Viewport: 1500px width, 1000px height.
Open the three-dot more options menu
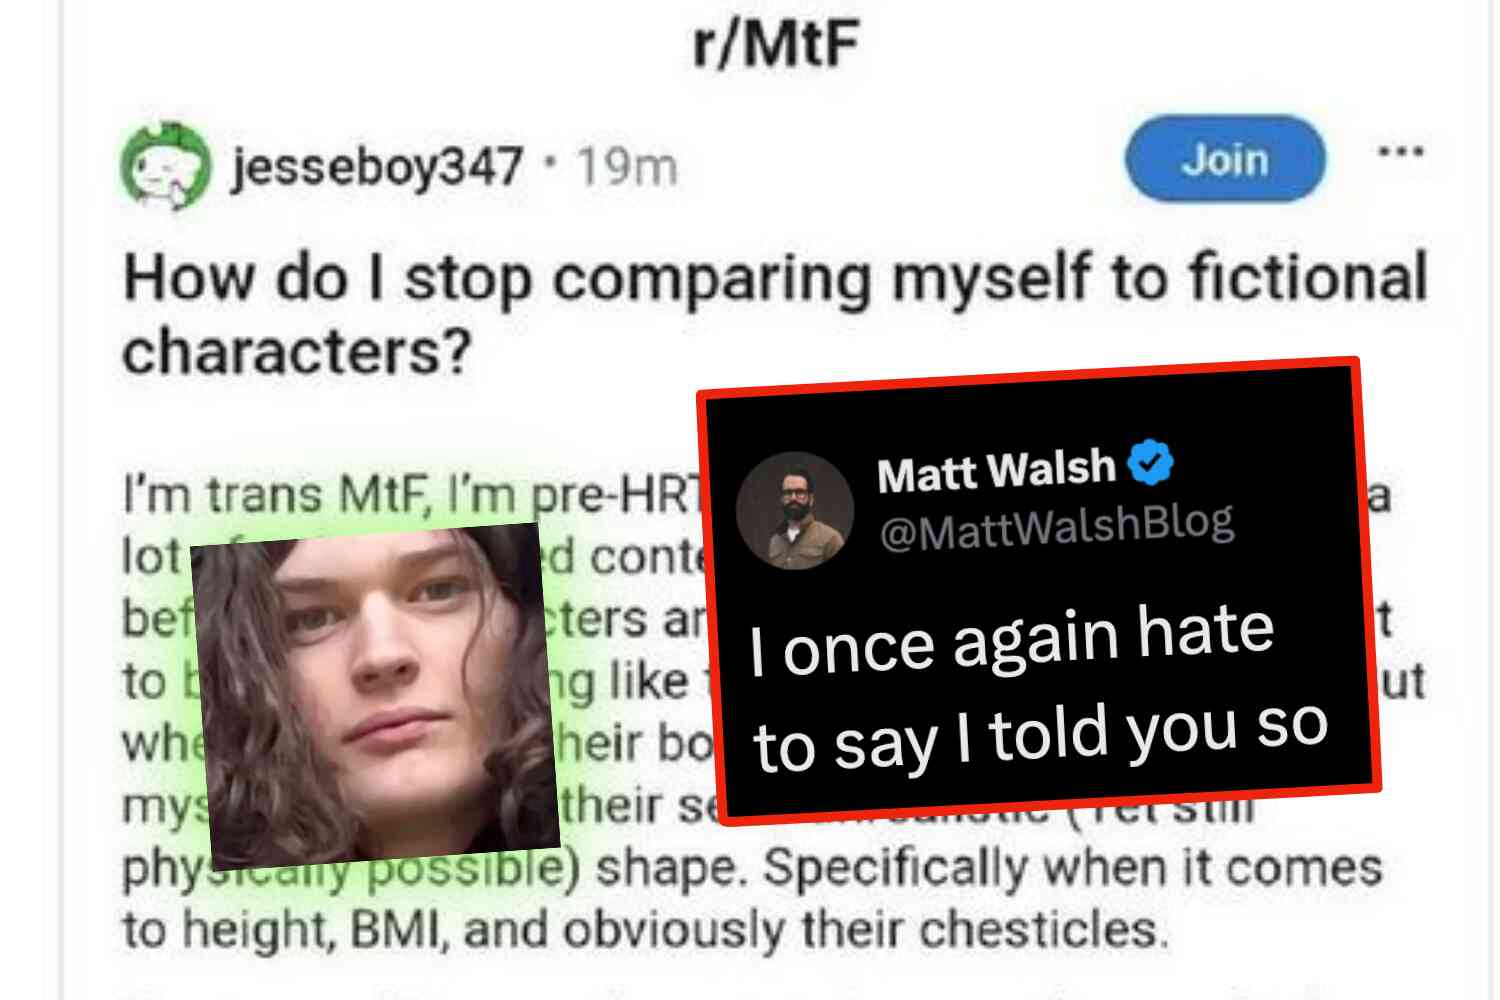tap(1400, 153)
